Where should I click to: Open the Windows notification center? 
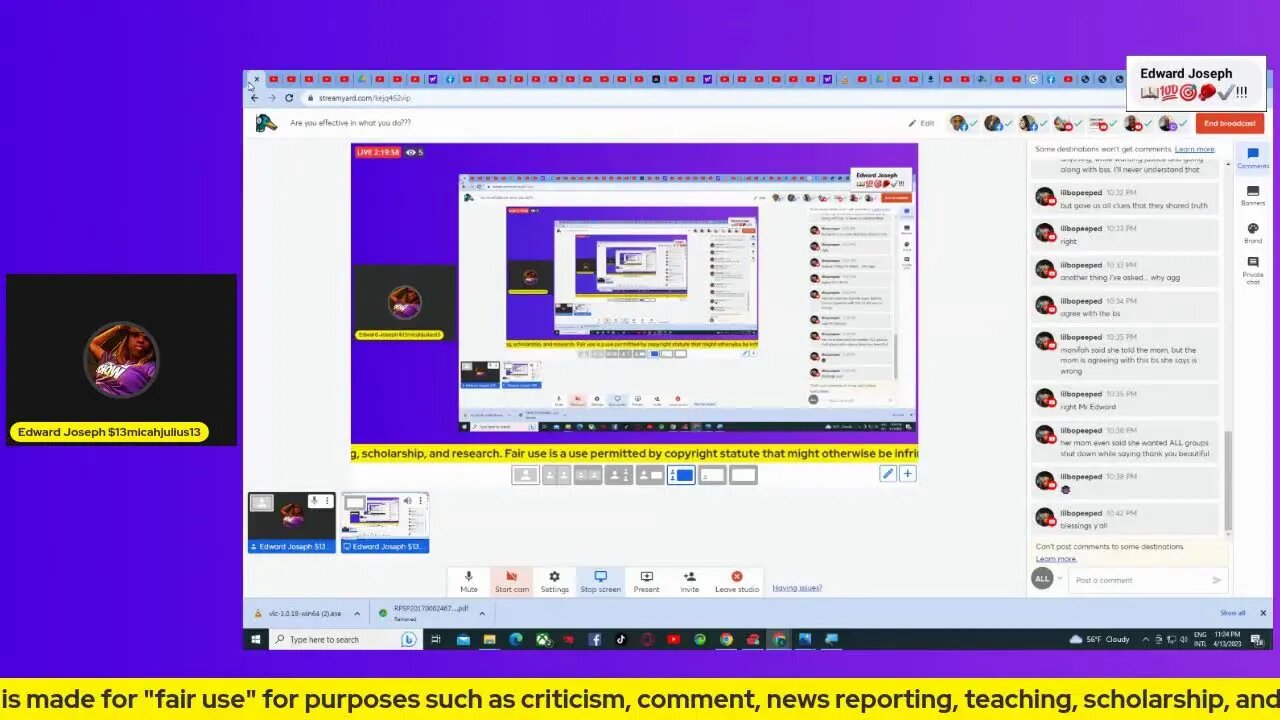[x=1257, y=640]
